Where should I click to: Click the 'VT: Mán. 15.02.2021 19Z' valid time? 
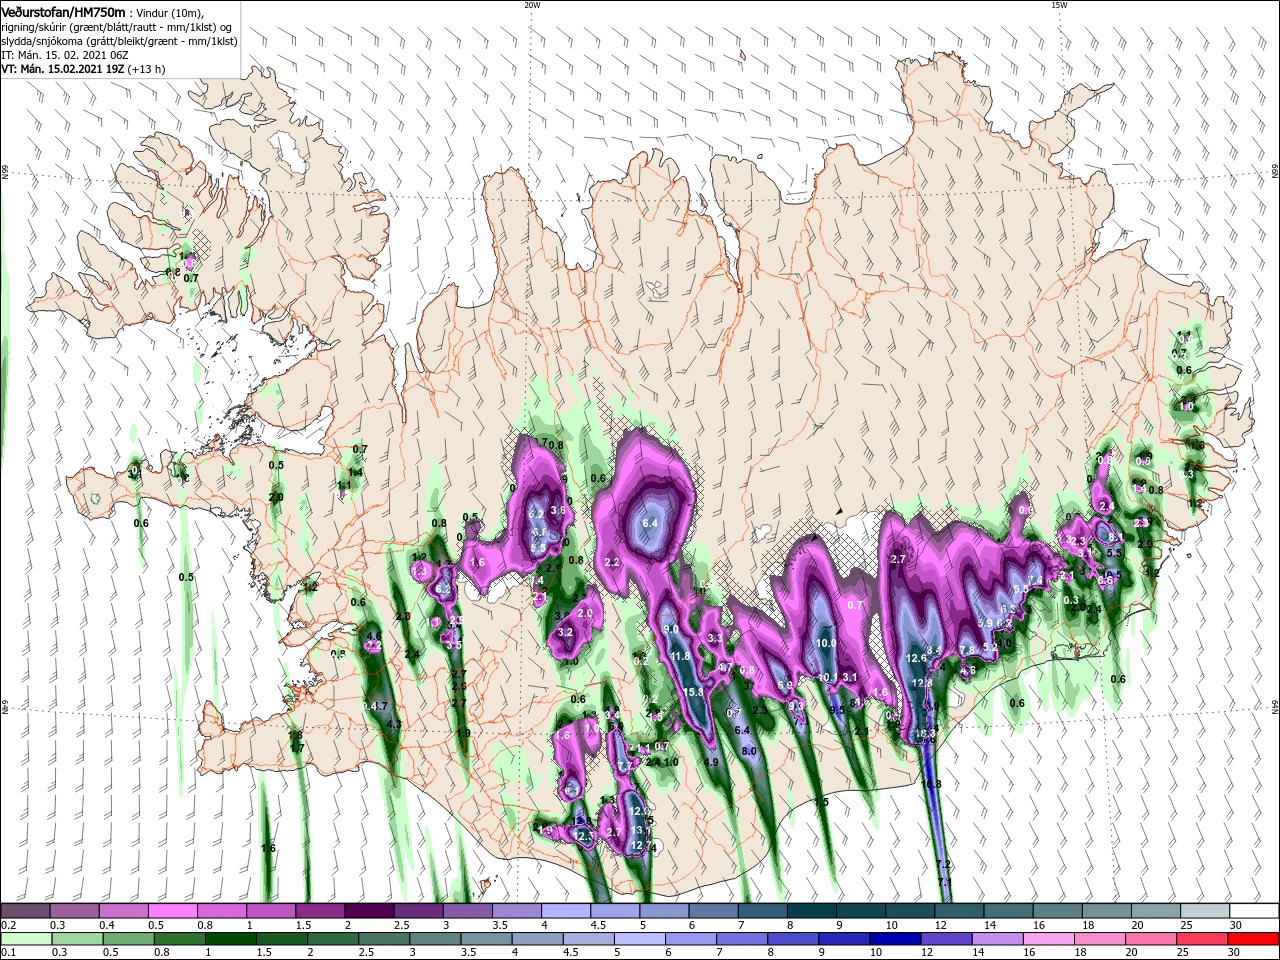coord(62,69)
